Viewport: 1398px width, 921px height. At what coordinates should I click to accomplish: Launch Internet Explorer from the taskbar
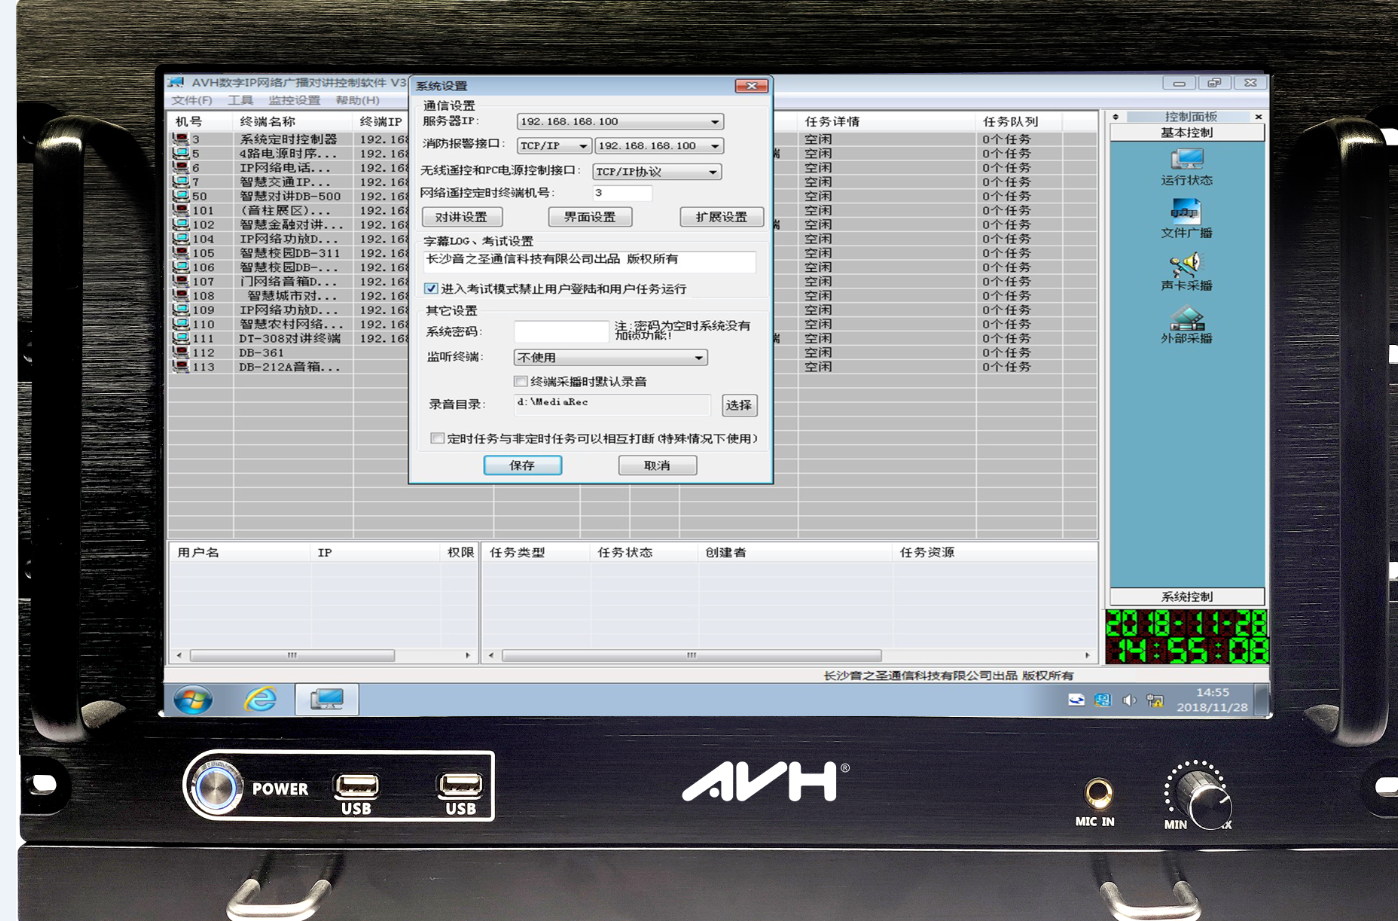tap(261, 699)
